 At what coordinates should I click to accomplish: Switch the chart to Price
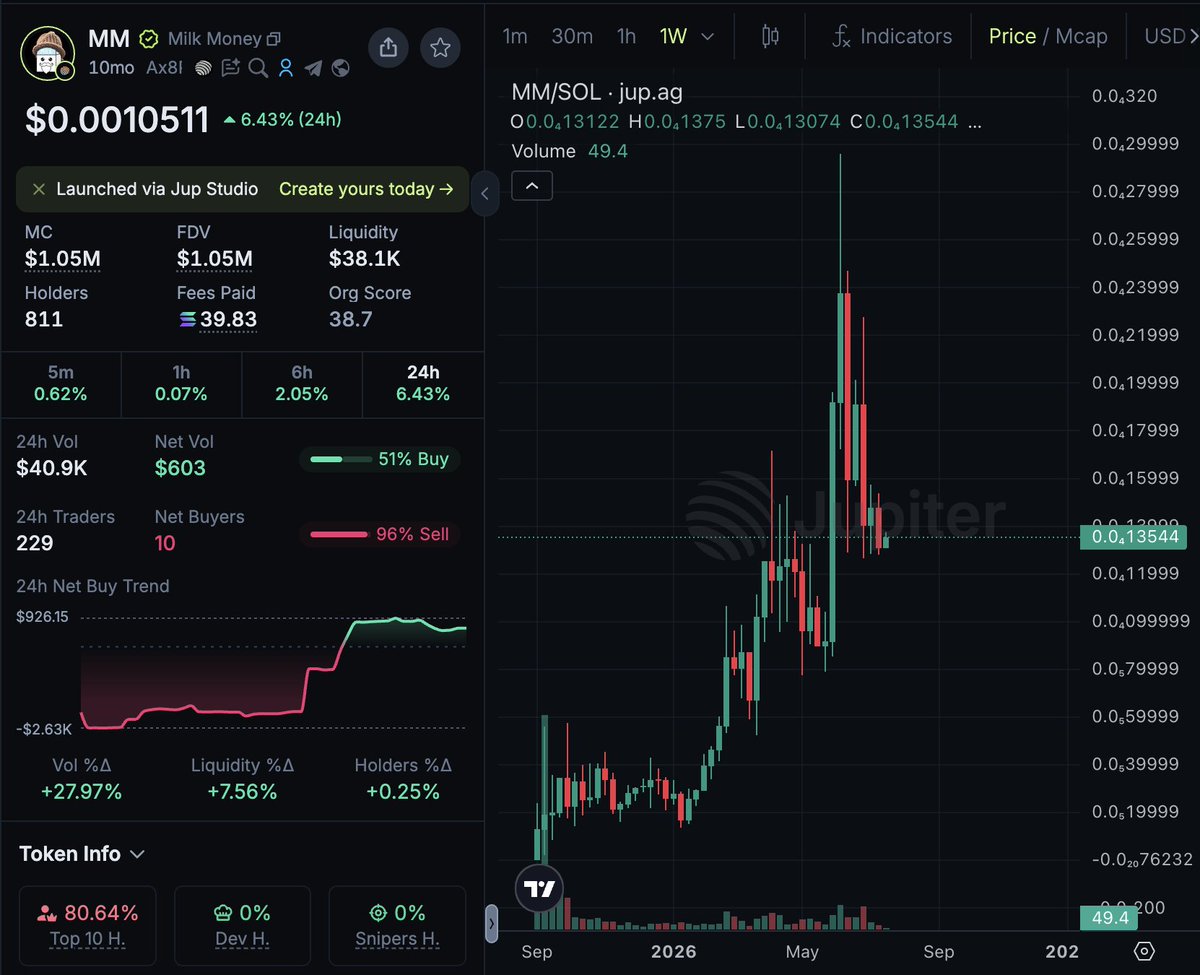point(1012,37)
